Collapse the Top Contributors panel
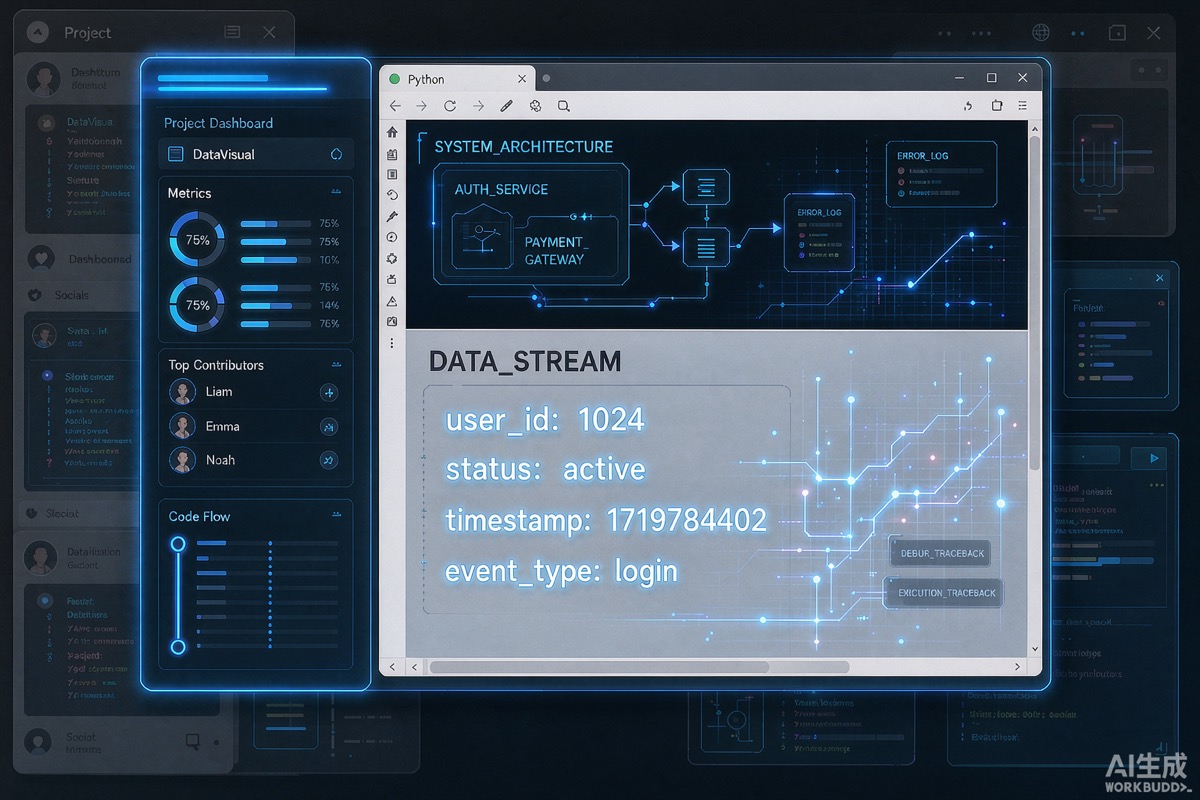 336,364
